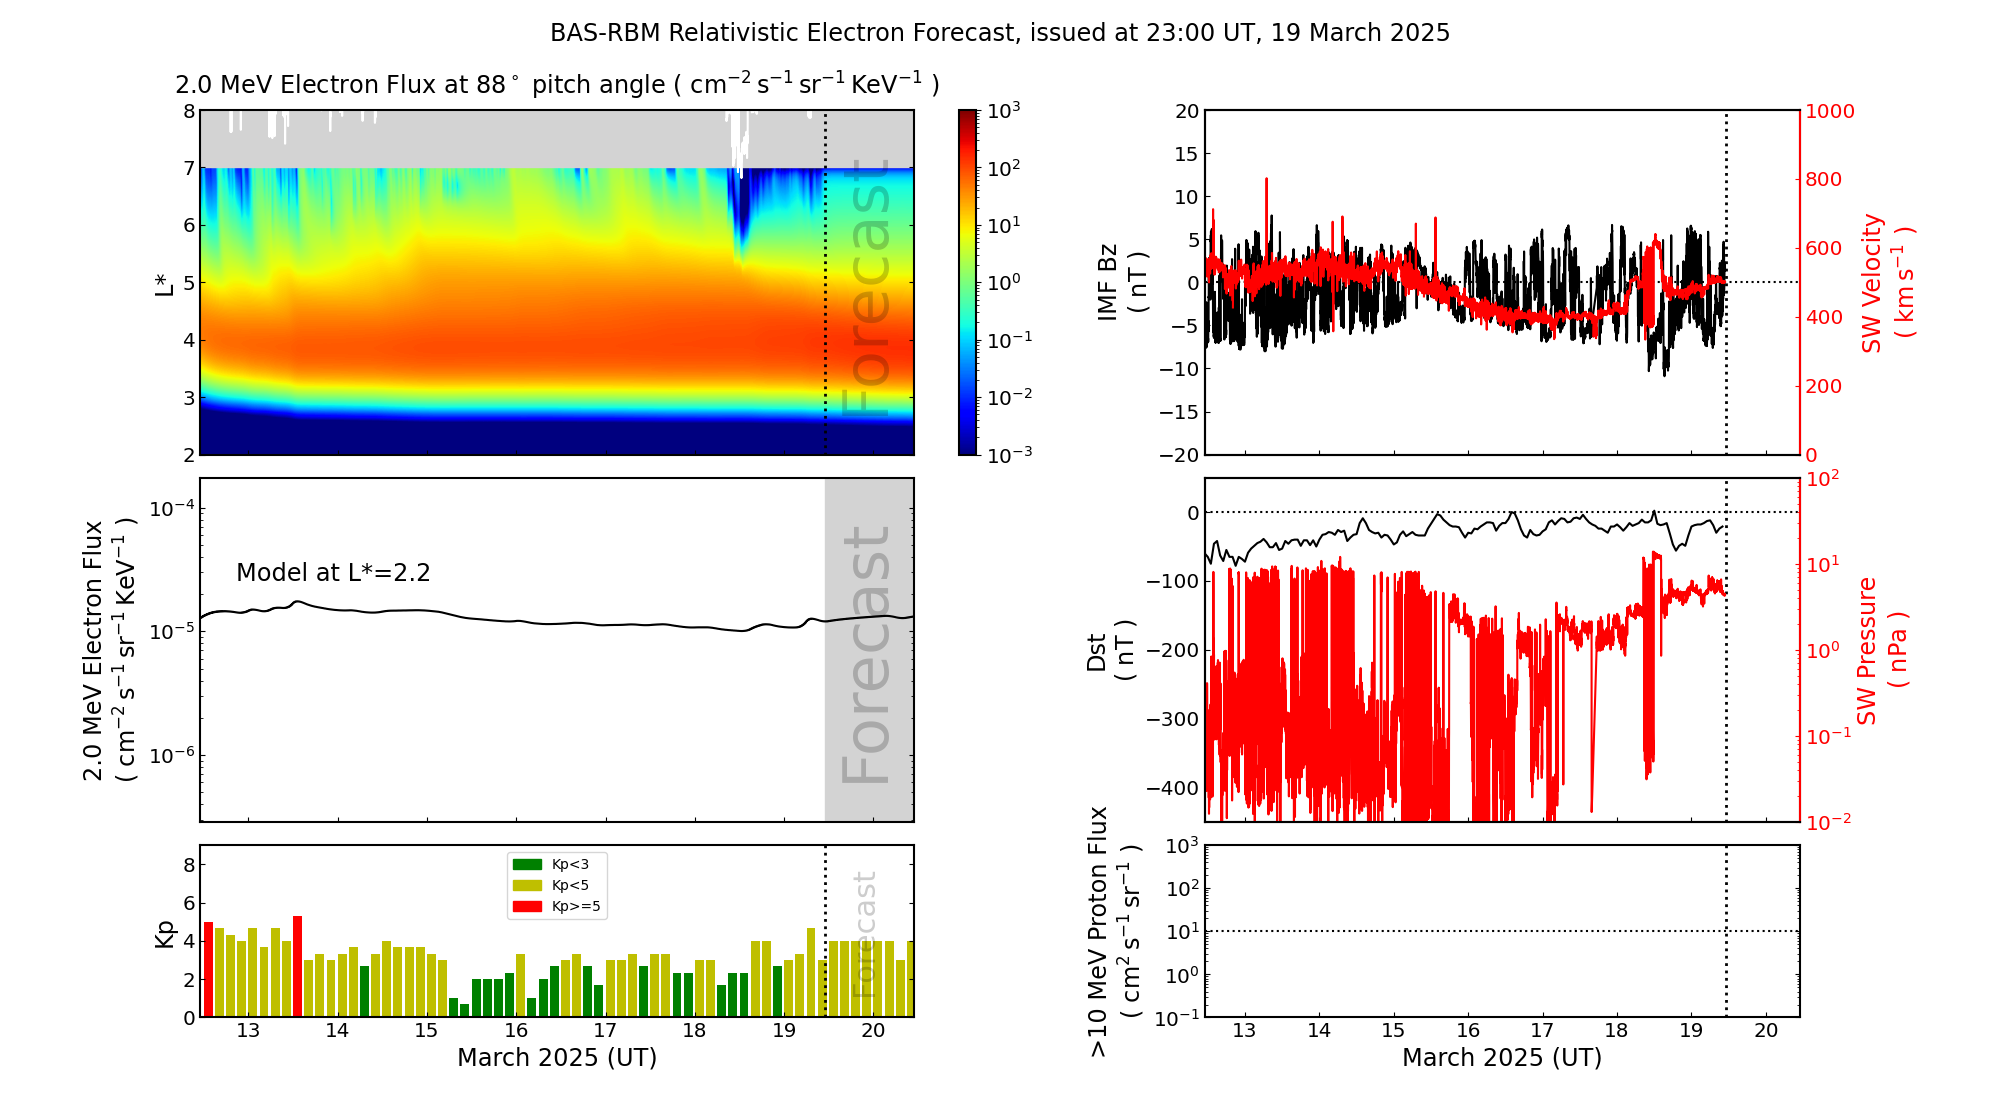The height and width of the screenshot is (1100, 2000).
Task: Click the yellow Kp<5 legend swatch
Action: coord(527,885)
